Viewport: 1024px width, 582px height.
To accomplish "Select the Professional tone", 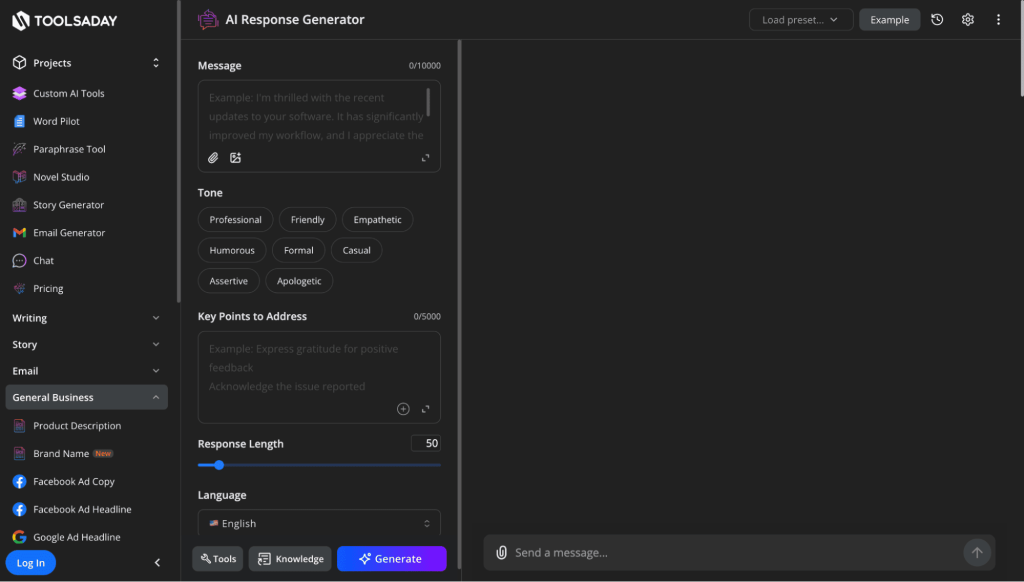I will coord(235,219).
